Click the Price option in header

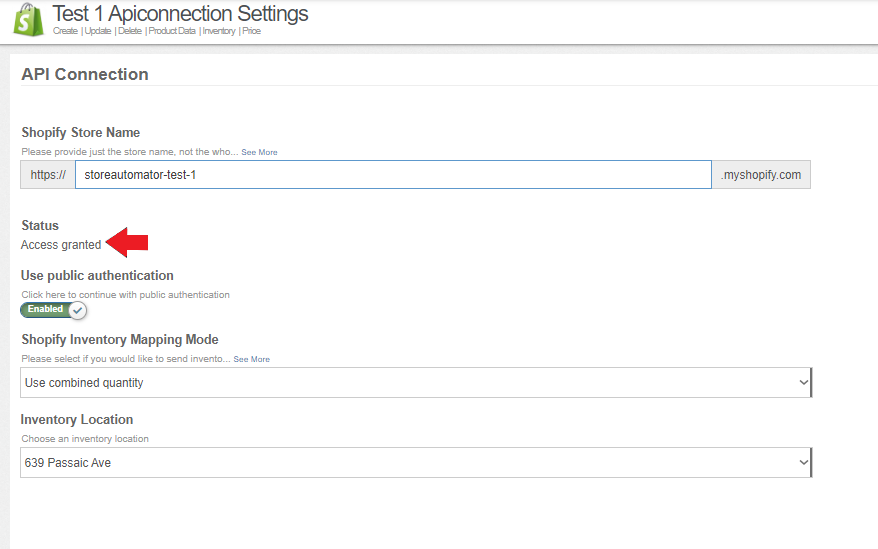(x=251, y=31)
